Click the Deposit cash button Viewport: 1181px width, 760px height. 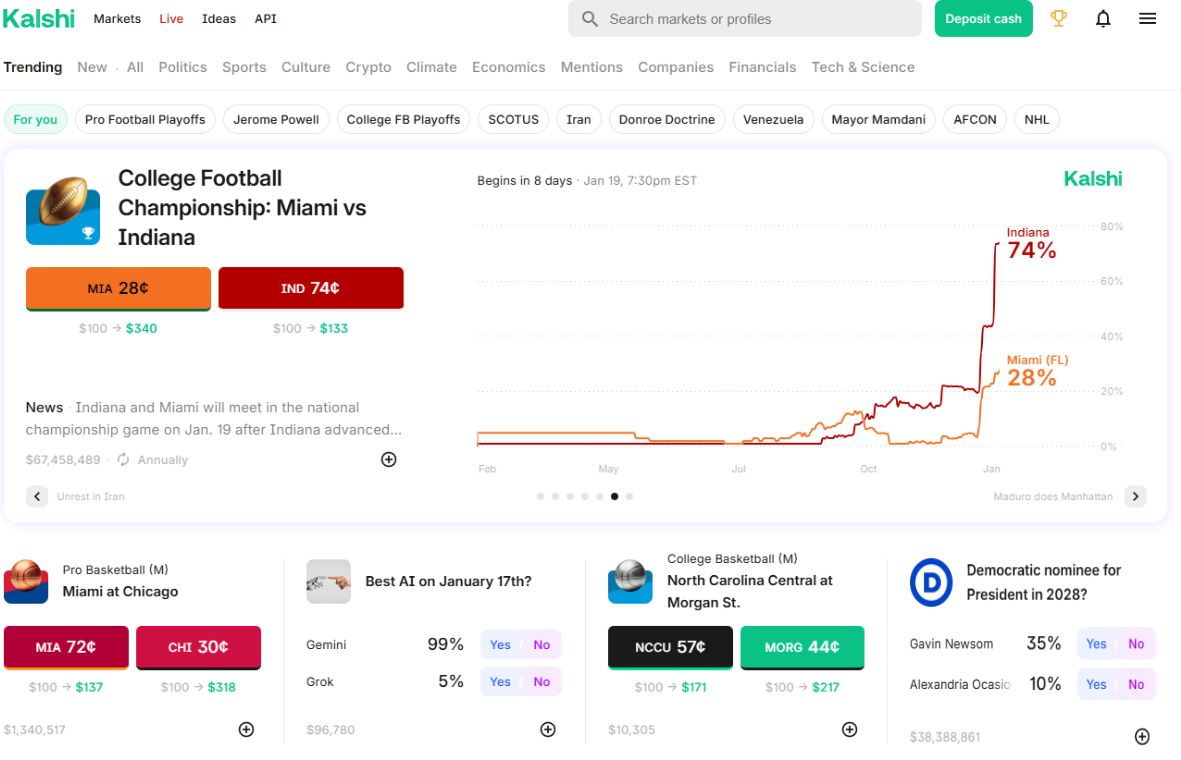pyautogui.click(x=983, y=18)
